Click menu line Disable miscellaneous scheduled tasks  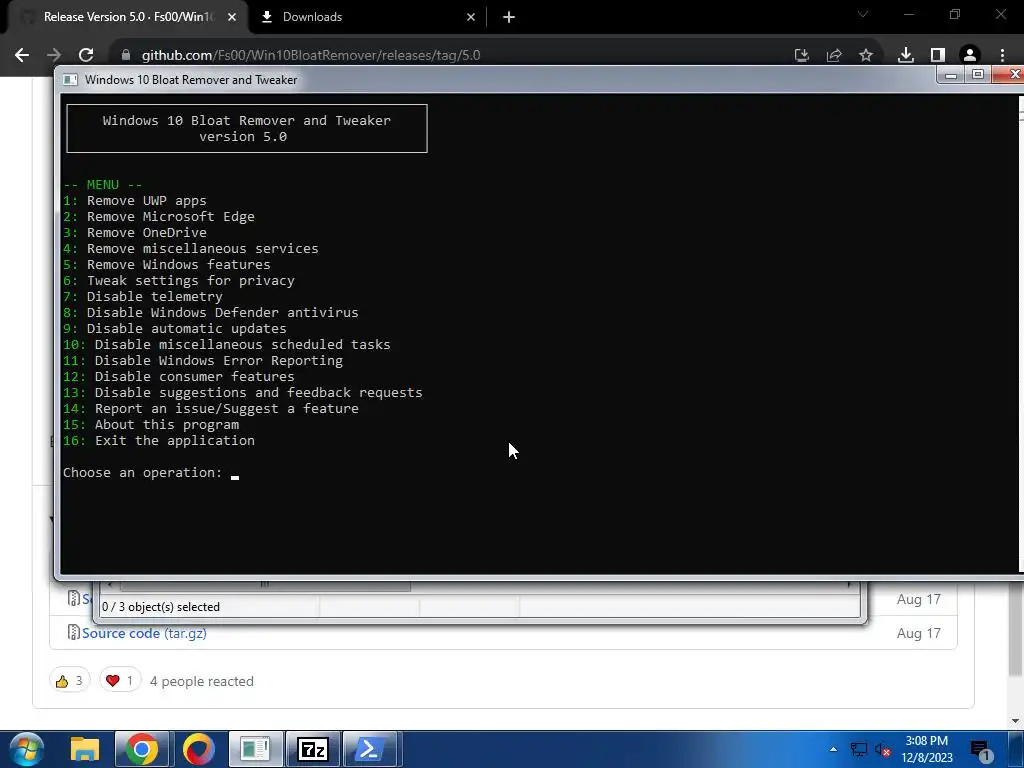pos(227,345)
